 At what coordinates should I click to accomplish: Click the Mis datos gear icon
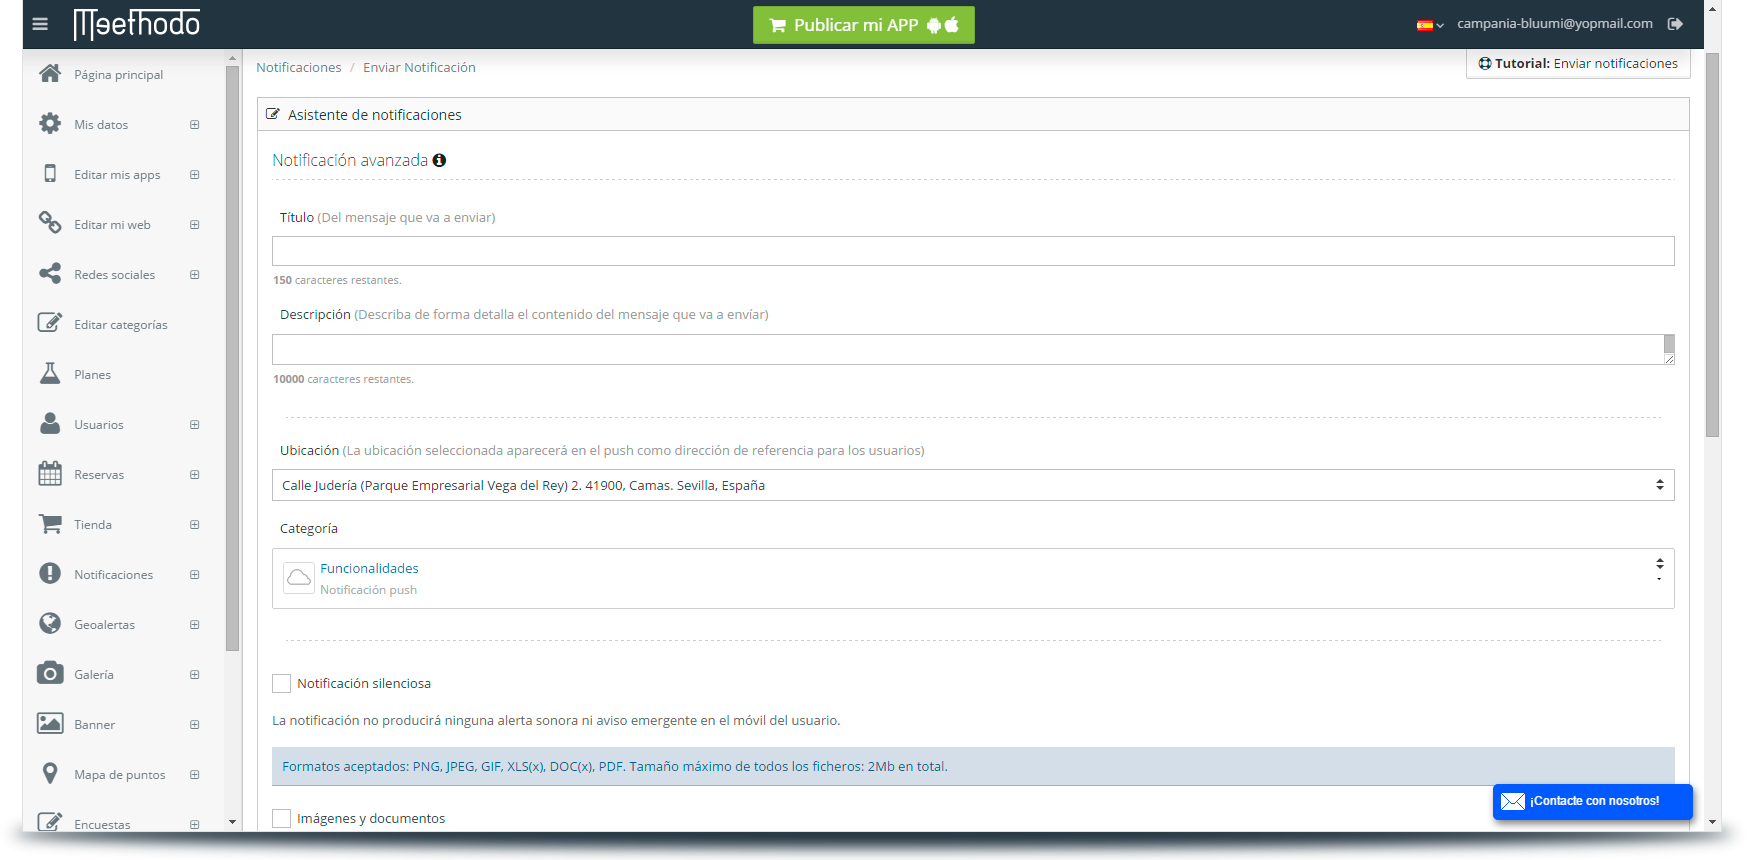click(x=50, y=124)
